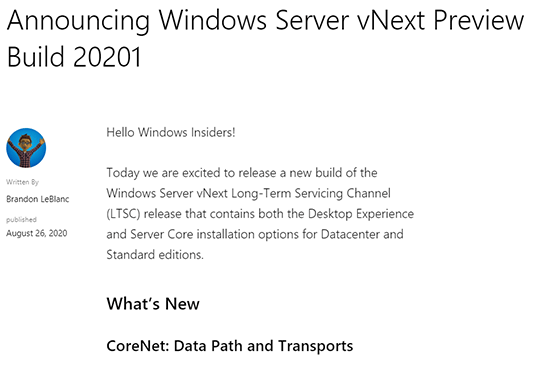The image size is (545, 371).
Task: Open Brandon LeBlanc's author page
Action: click(38, 199)
